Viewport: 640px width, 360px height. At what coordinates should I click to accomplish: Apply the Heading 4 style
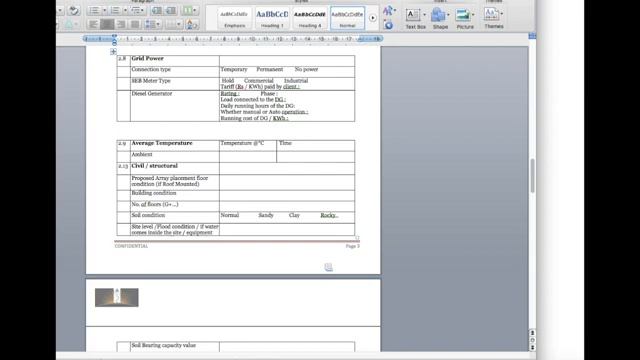(310, 18)
